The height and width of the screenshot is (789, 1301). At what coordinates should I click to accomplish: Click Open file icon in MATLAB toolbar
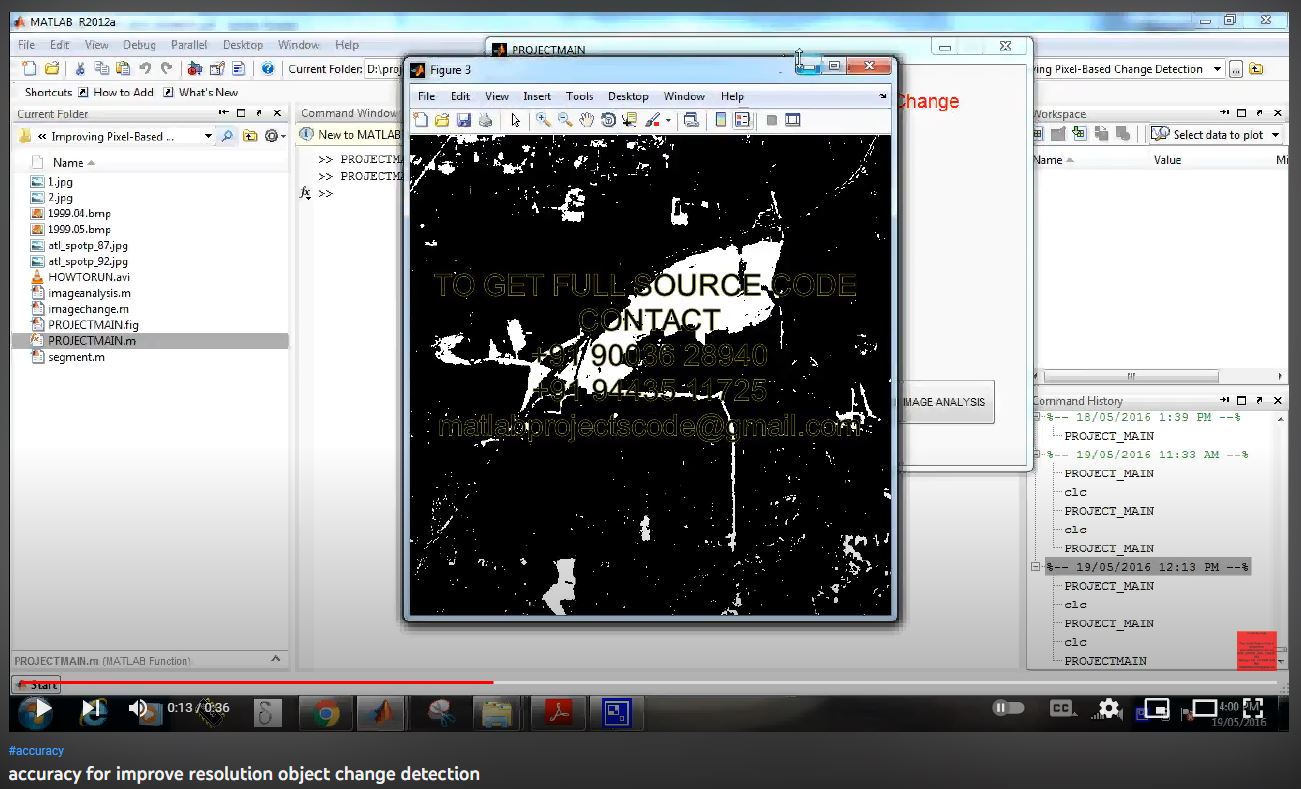pyautogui.click(x=51, y=69)
